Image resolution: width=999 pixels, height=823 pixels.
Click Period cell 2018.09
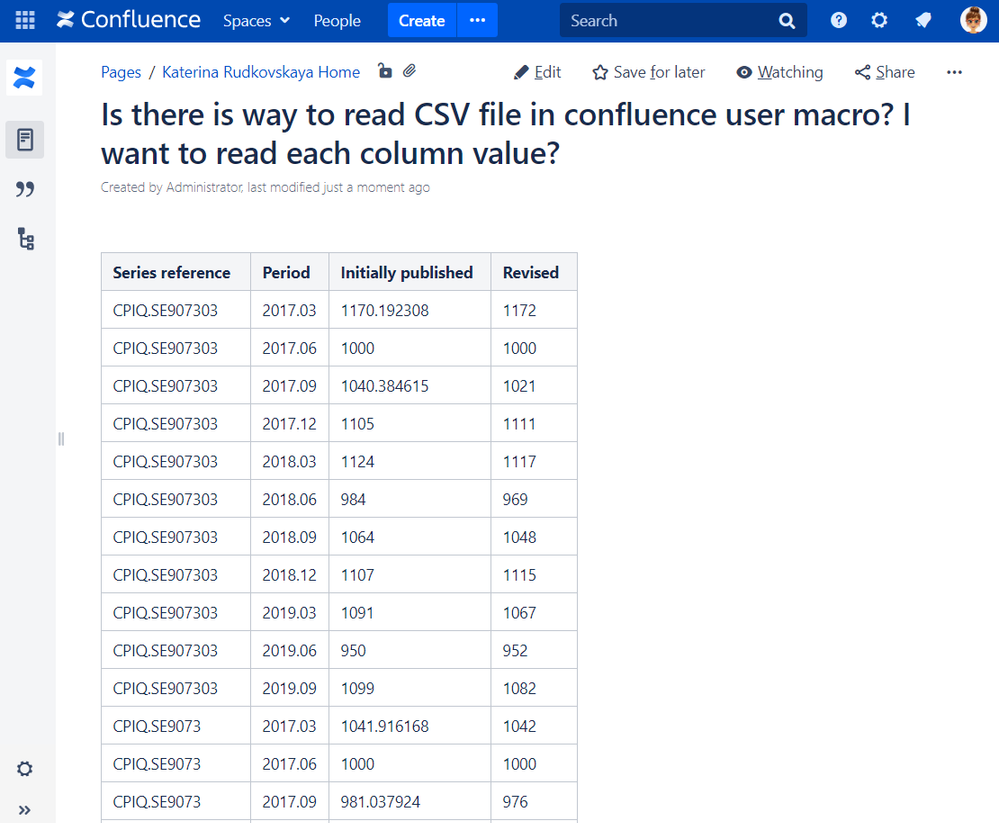[x=289, y=537]
